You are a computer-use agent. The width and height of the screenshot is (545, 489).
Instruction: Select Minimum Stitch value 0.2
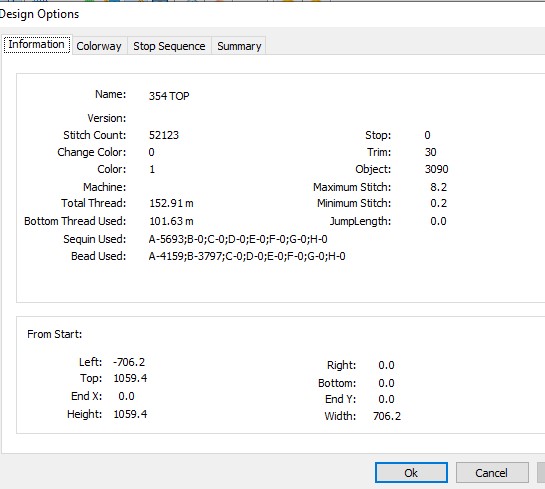438,203
